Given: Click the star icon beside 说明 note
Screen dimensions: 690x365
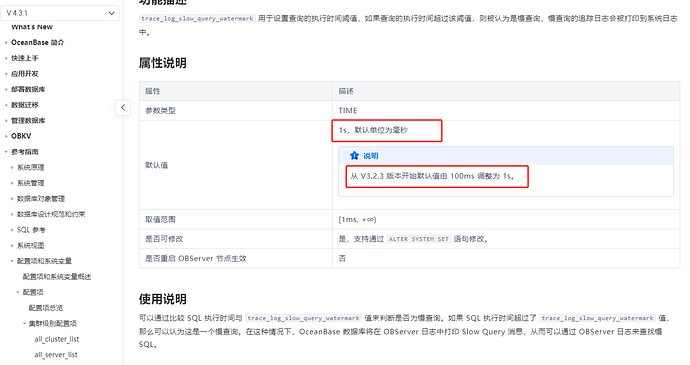Looking at the screenshot, I should [x=354, y=155].
